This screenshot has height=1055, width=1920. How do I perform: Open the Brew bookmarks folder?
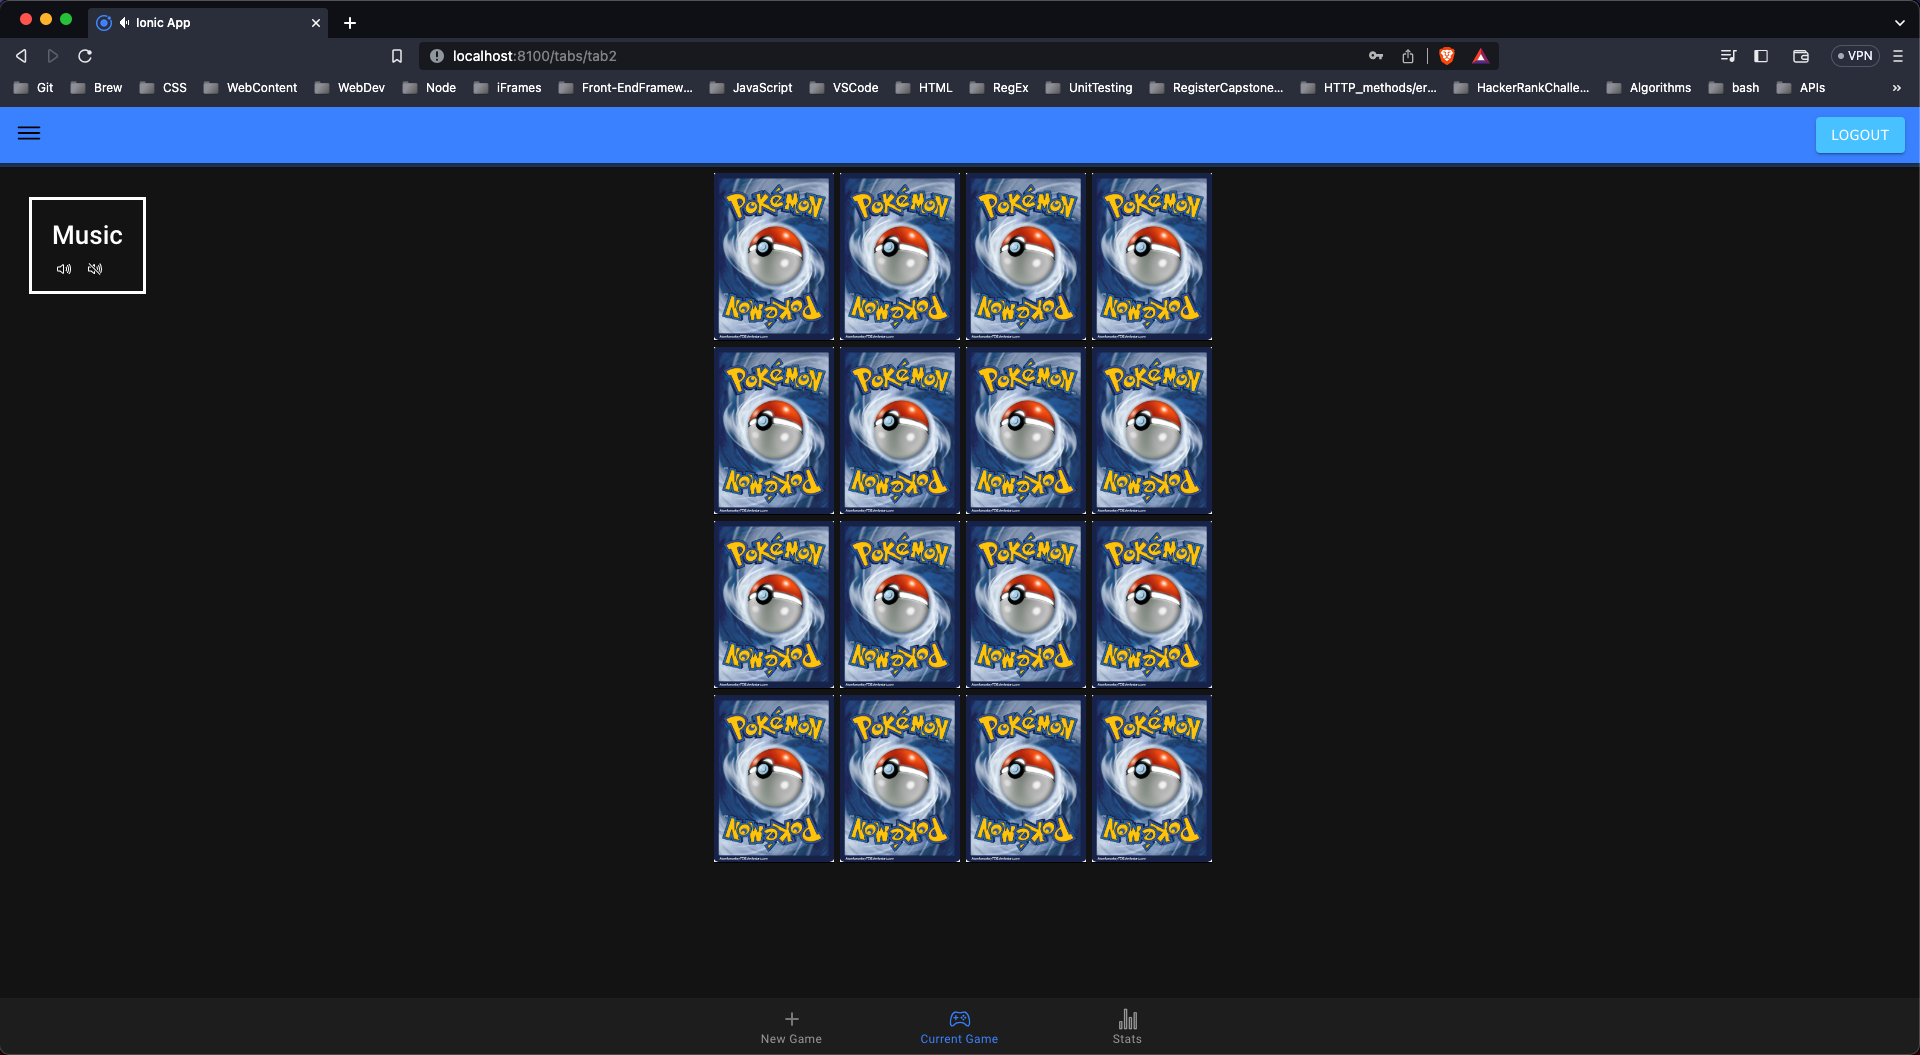coord(96,88)
